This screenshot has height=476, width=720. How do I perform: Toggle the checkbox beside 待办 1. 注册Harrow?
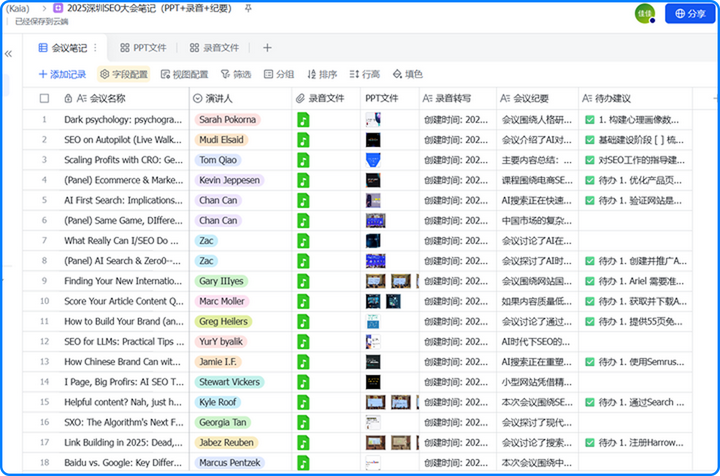[x=590, y=443]
